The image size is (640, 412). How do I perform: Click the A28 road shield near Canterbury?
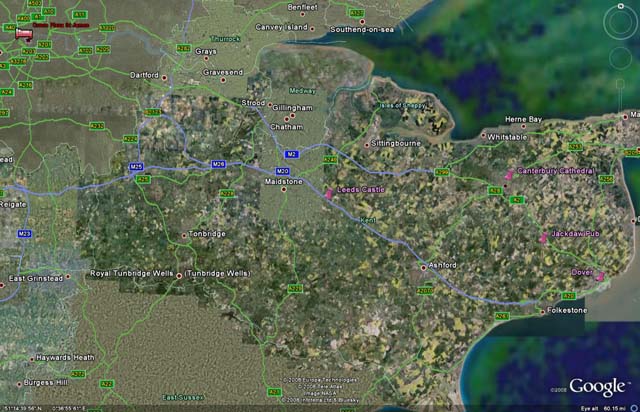pyautogui.click(x=495, y=190)
